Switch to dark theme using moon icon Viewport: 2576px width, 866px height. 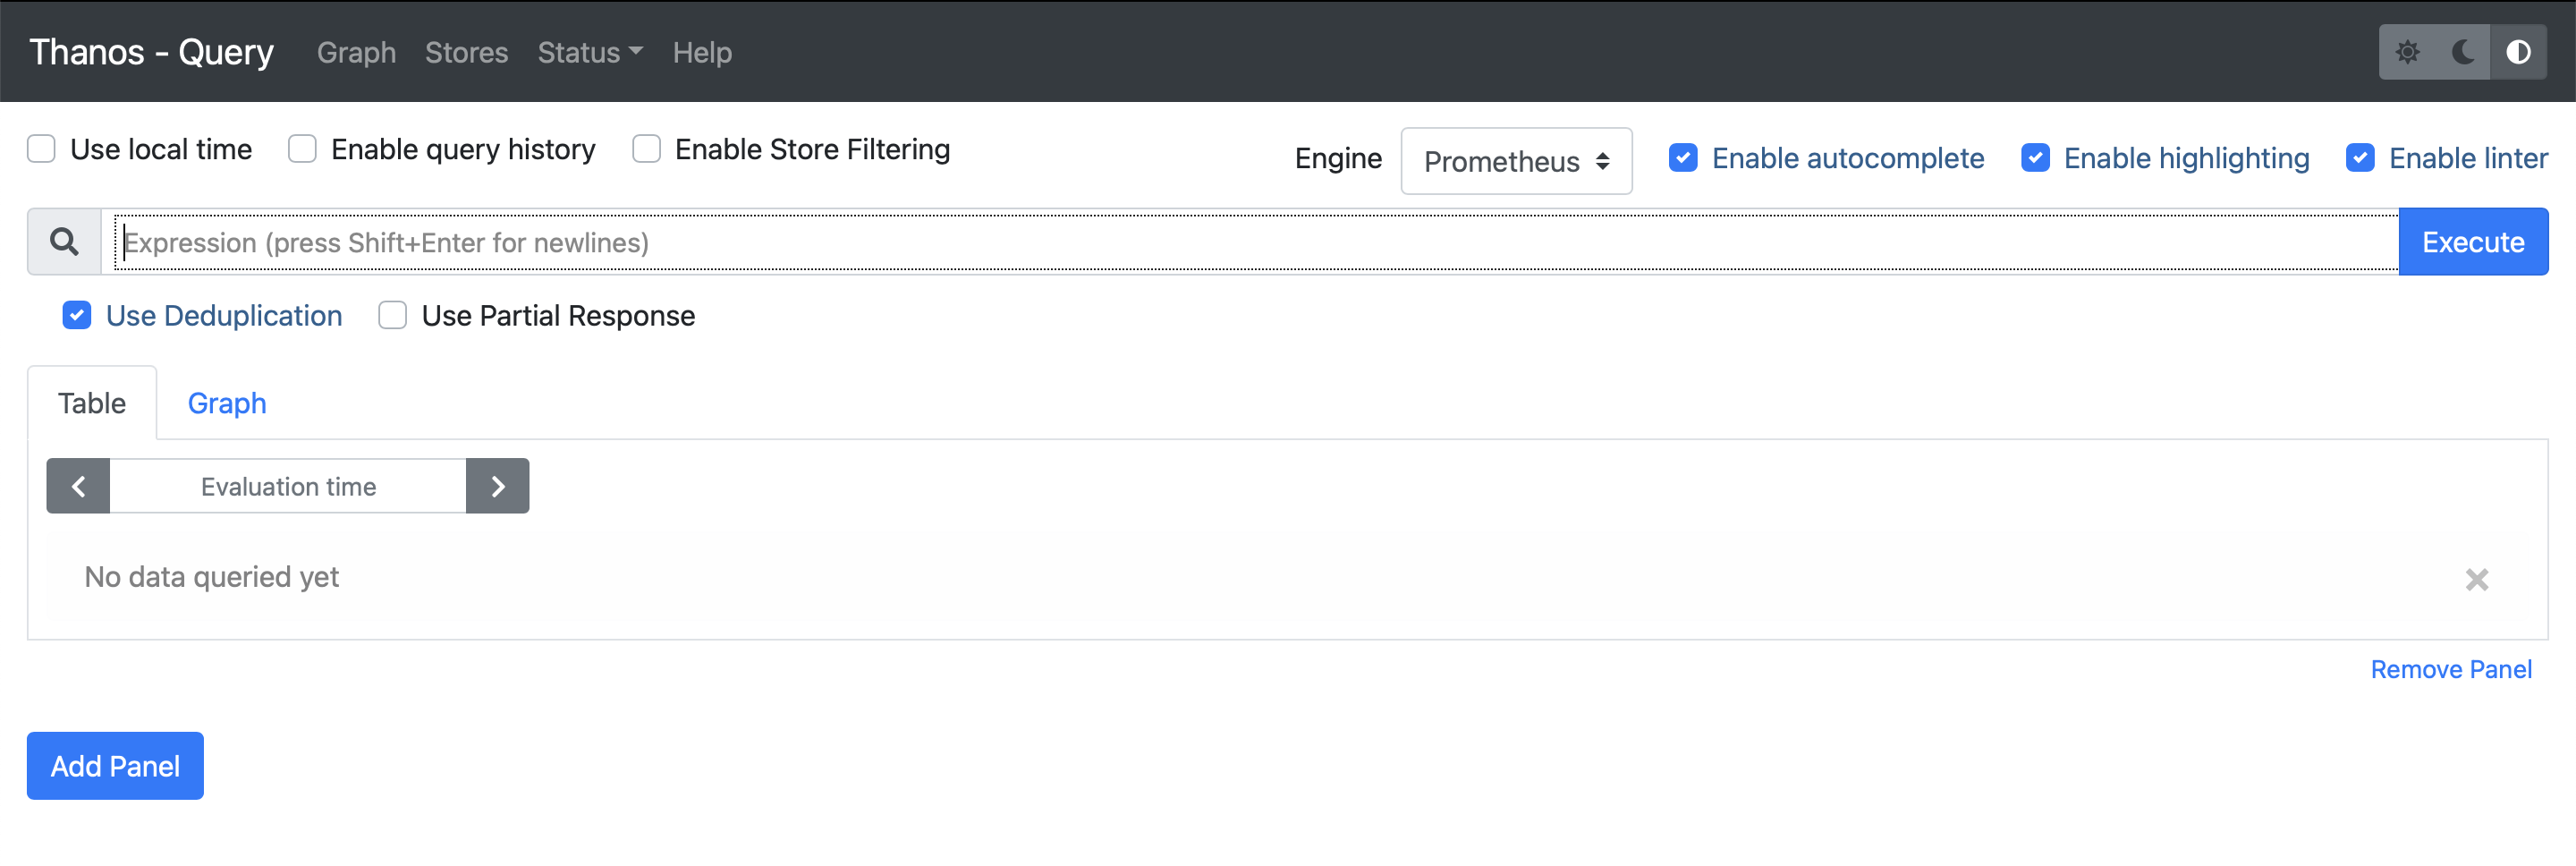(x=2462, y=52)
